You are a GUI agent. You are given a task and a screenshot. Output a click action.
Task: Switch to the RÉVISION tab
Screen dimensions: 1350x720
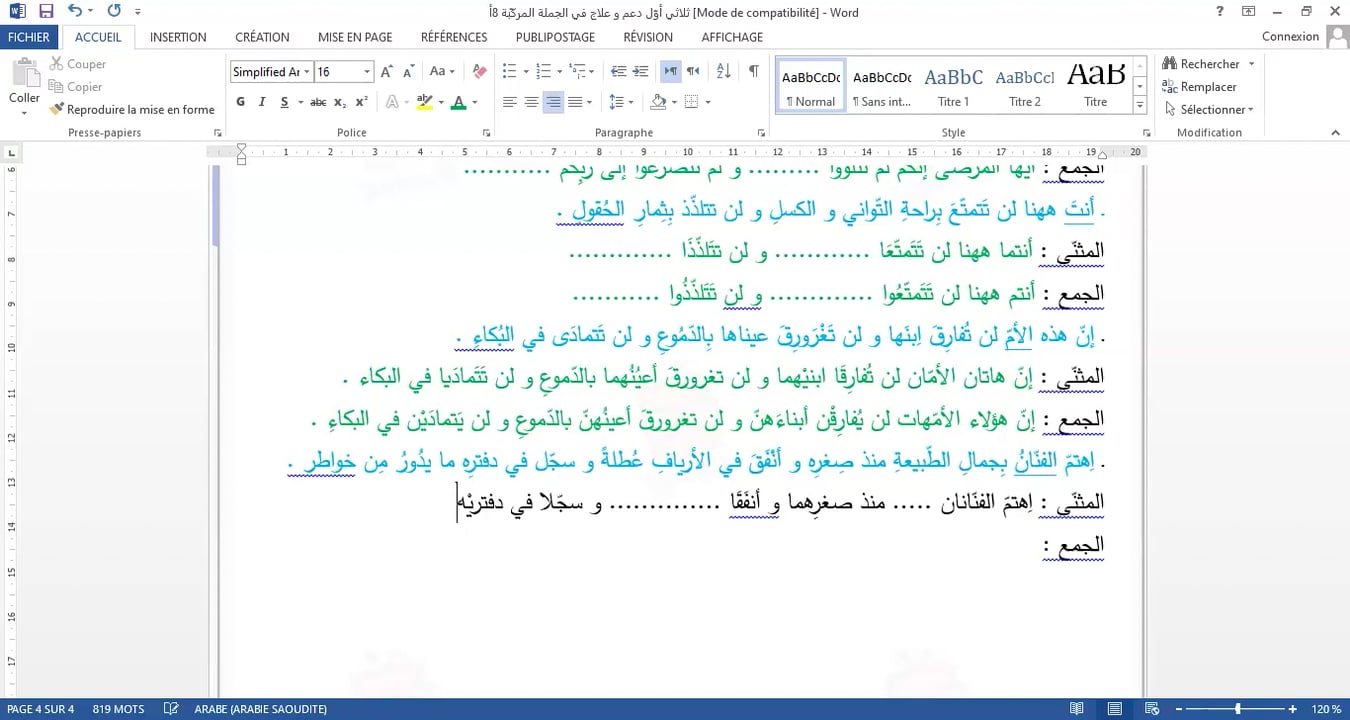(x=648, y=37)
